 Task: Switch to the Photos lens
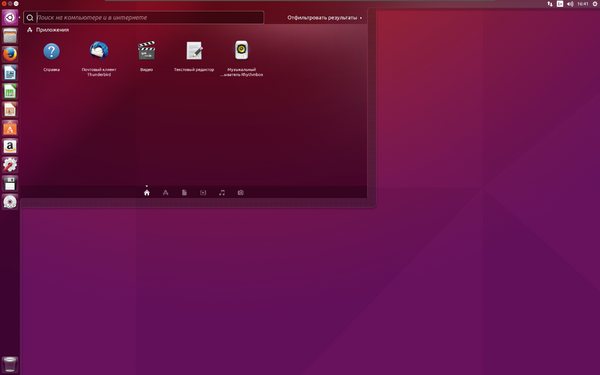tap(240, 192)
